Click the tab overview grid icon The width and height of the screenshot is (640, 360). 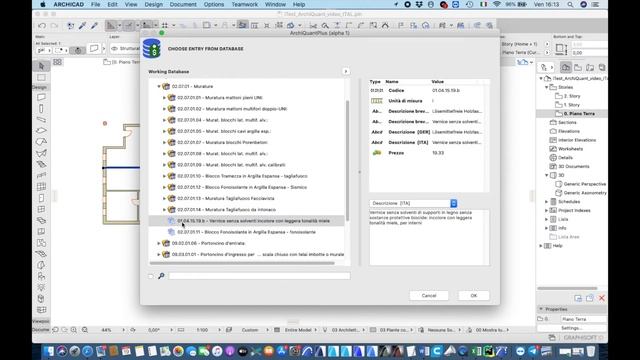coord(58,62)
